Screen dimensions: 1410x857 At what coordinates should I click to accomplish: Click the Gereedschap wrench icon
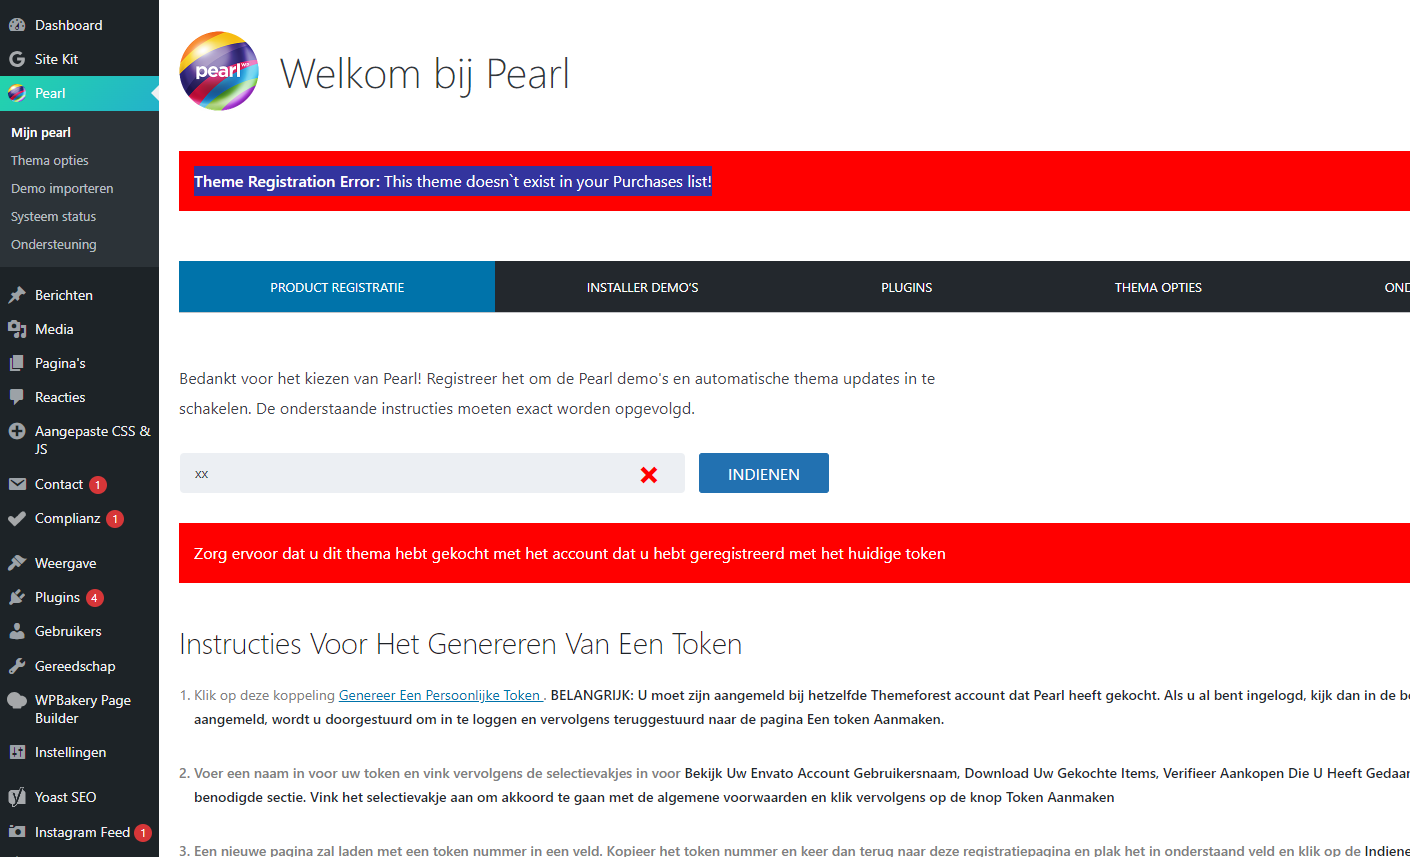(17, 666)
